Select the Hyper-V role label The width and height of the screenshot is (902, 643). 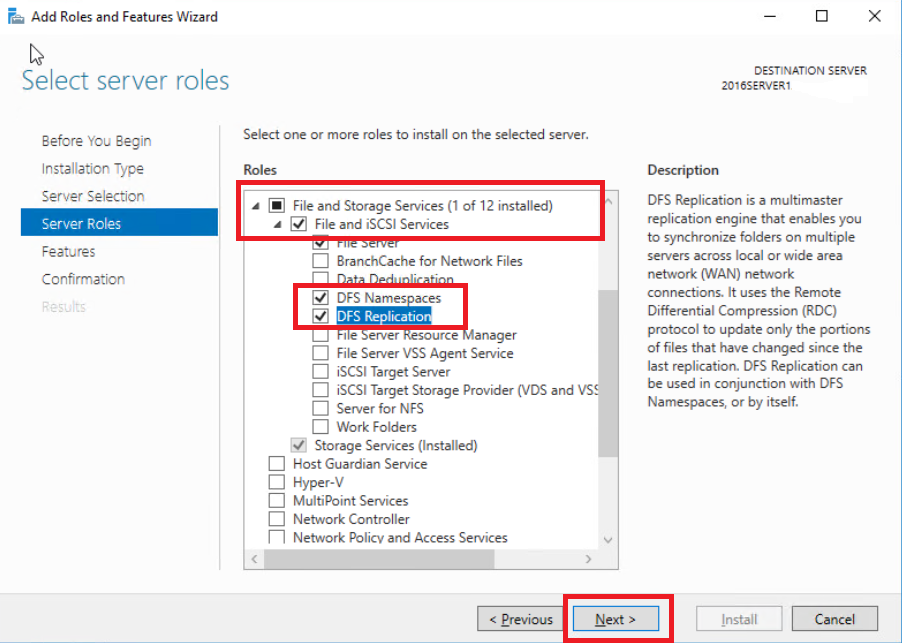pos(318,482)
